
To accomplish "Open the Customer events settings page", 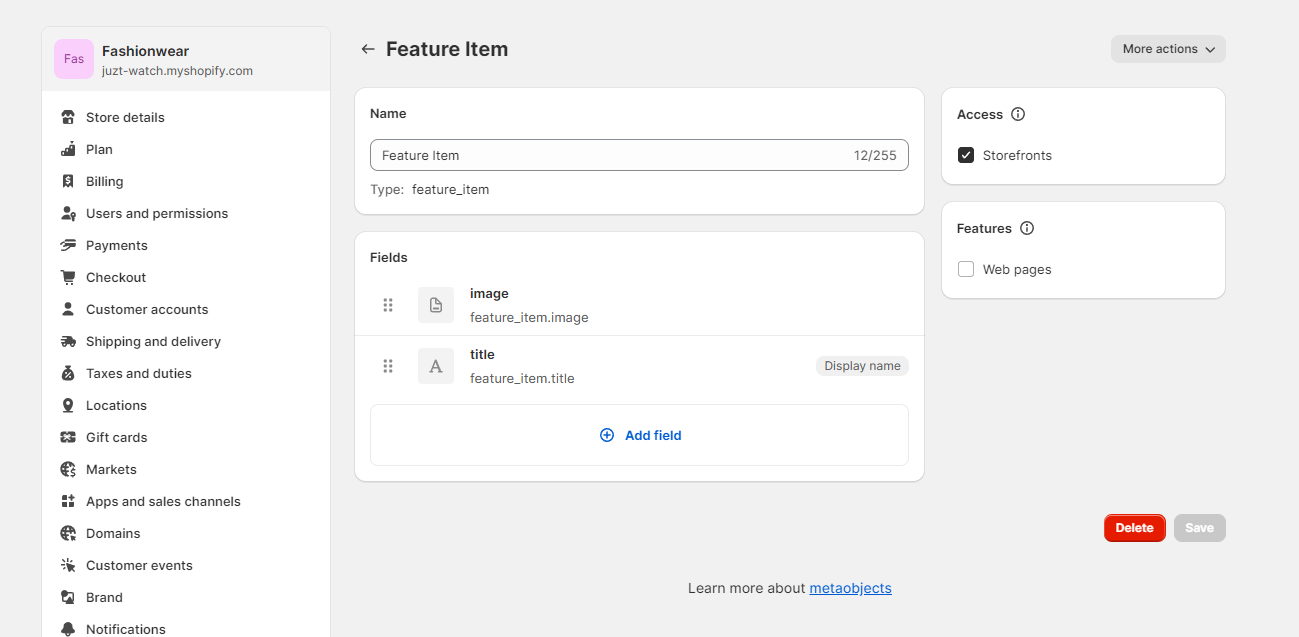I will click(139, 565).
